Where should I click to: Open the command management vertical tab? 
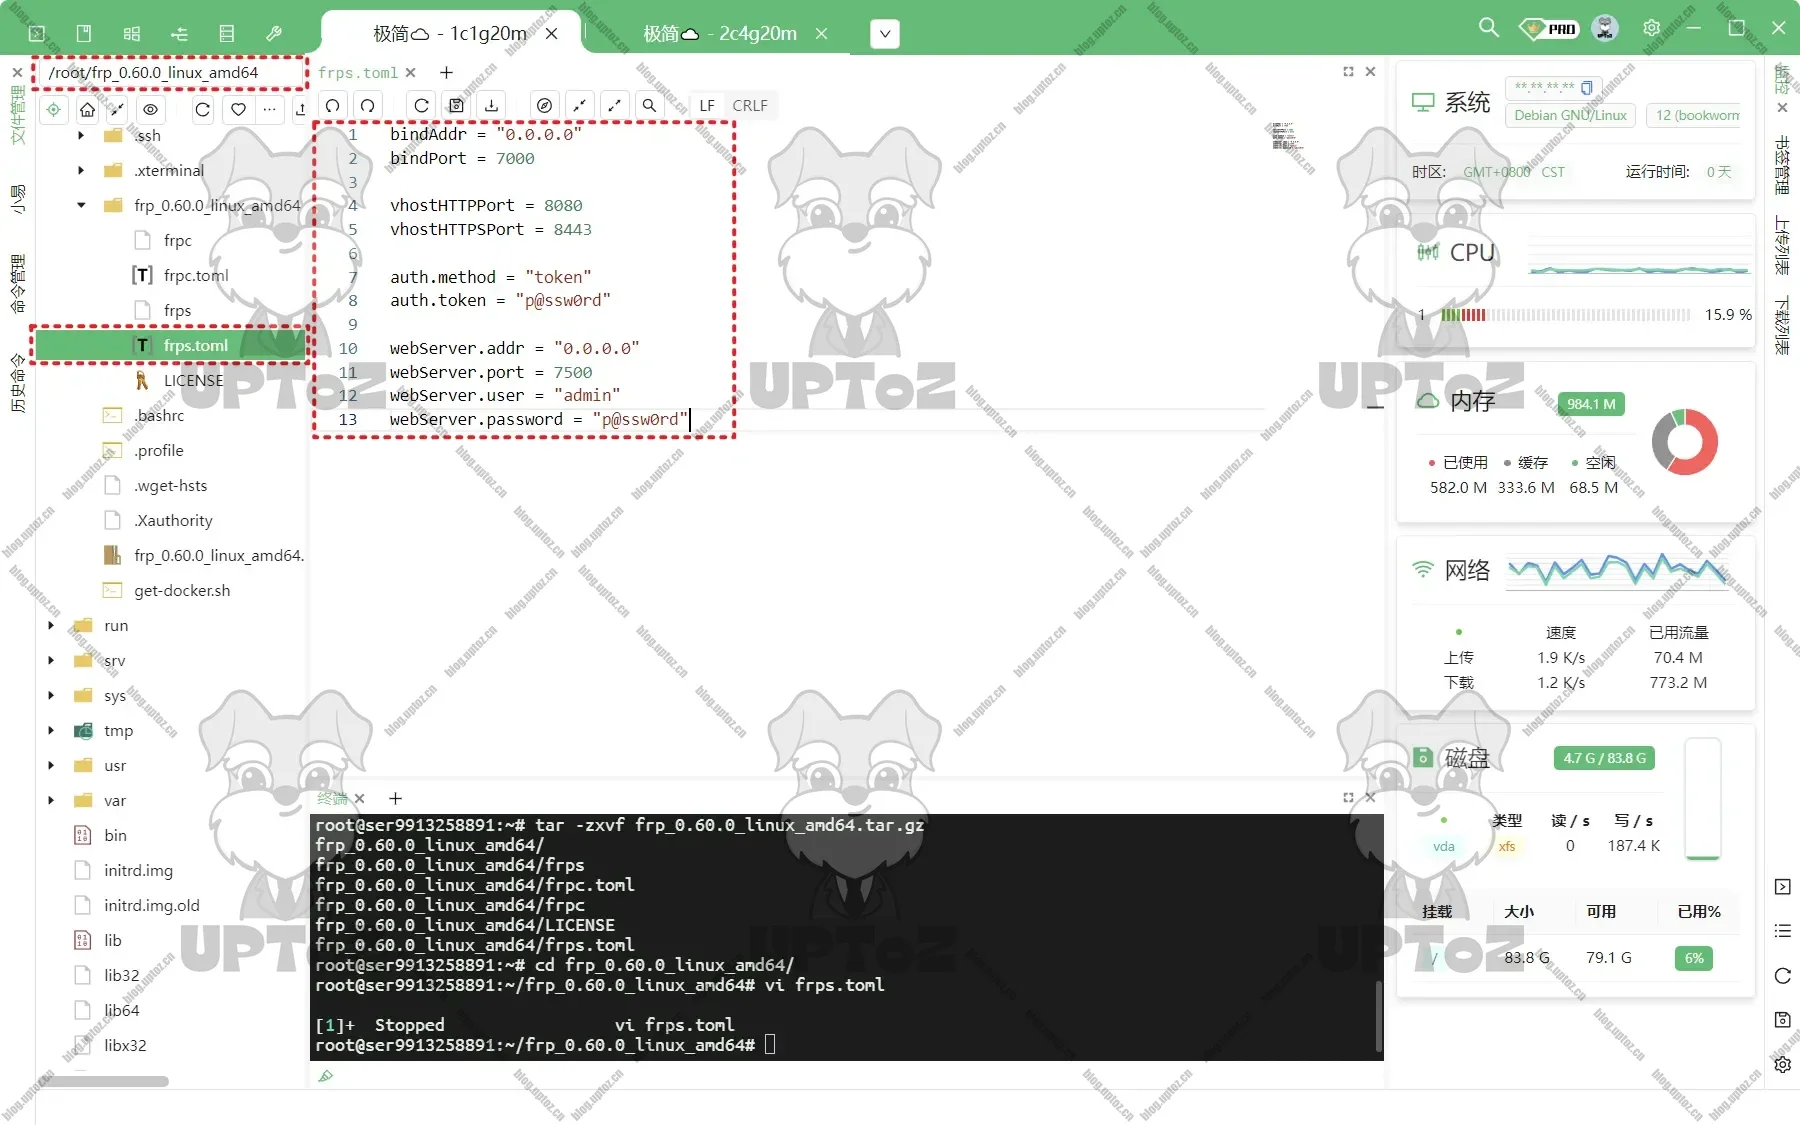click(x=17, y=284)
